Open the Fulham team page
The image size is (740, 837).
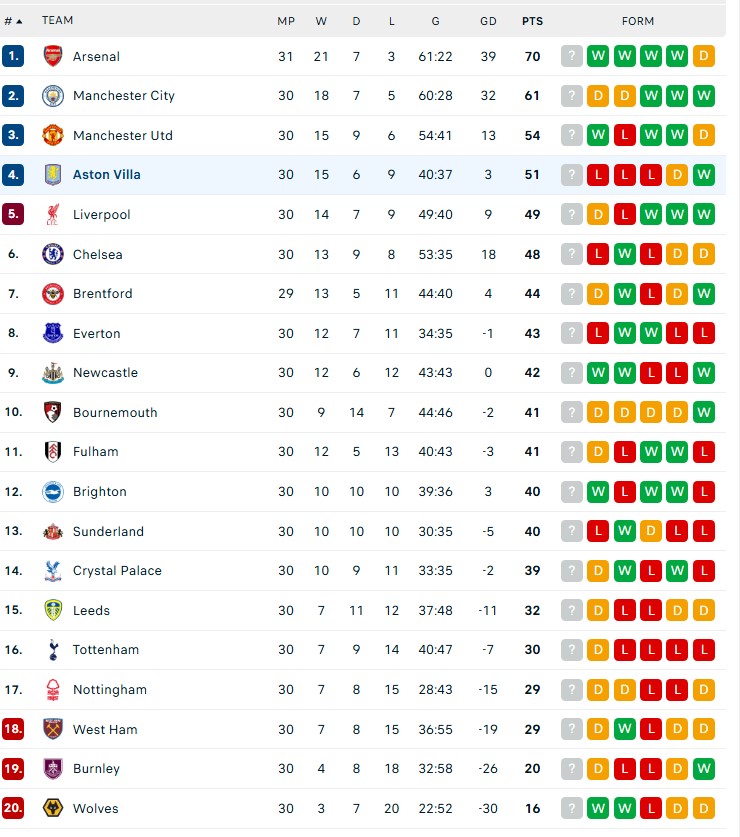click(95, 451)
